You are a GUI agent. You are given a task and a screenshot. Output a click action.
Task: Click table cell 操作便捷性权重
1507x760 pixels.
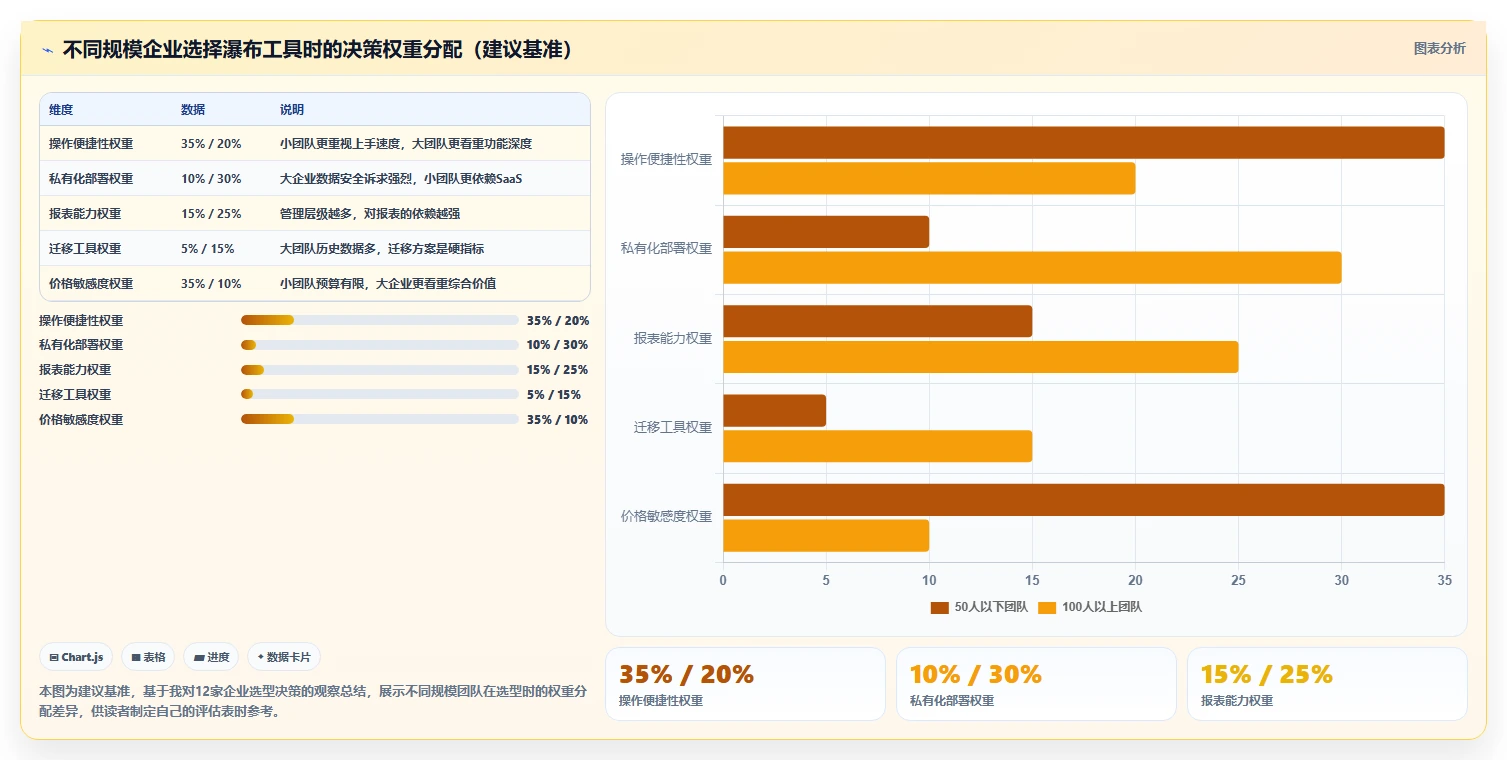point(91,143)
